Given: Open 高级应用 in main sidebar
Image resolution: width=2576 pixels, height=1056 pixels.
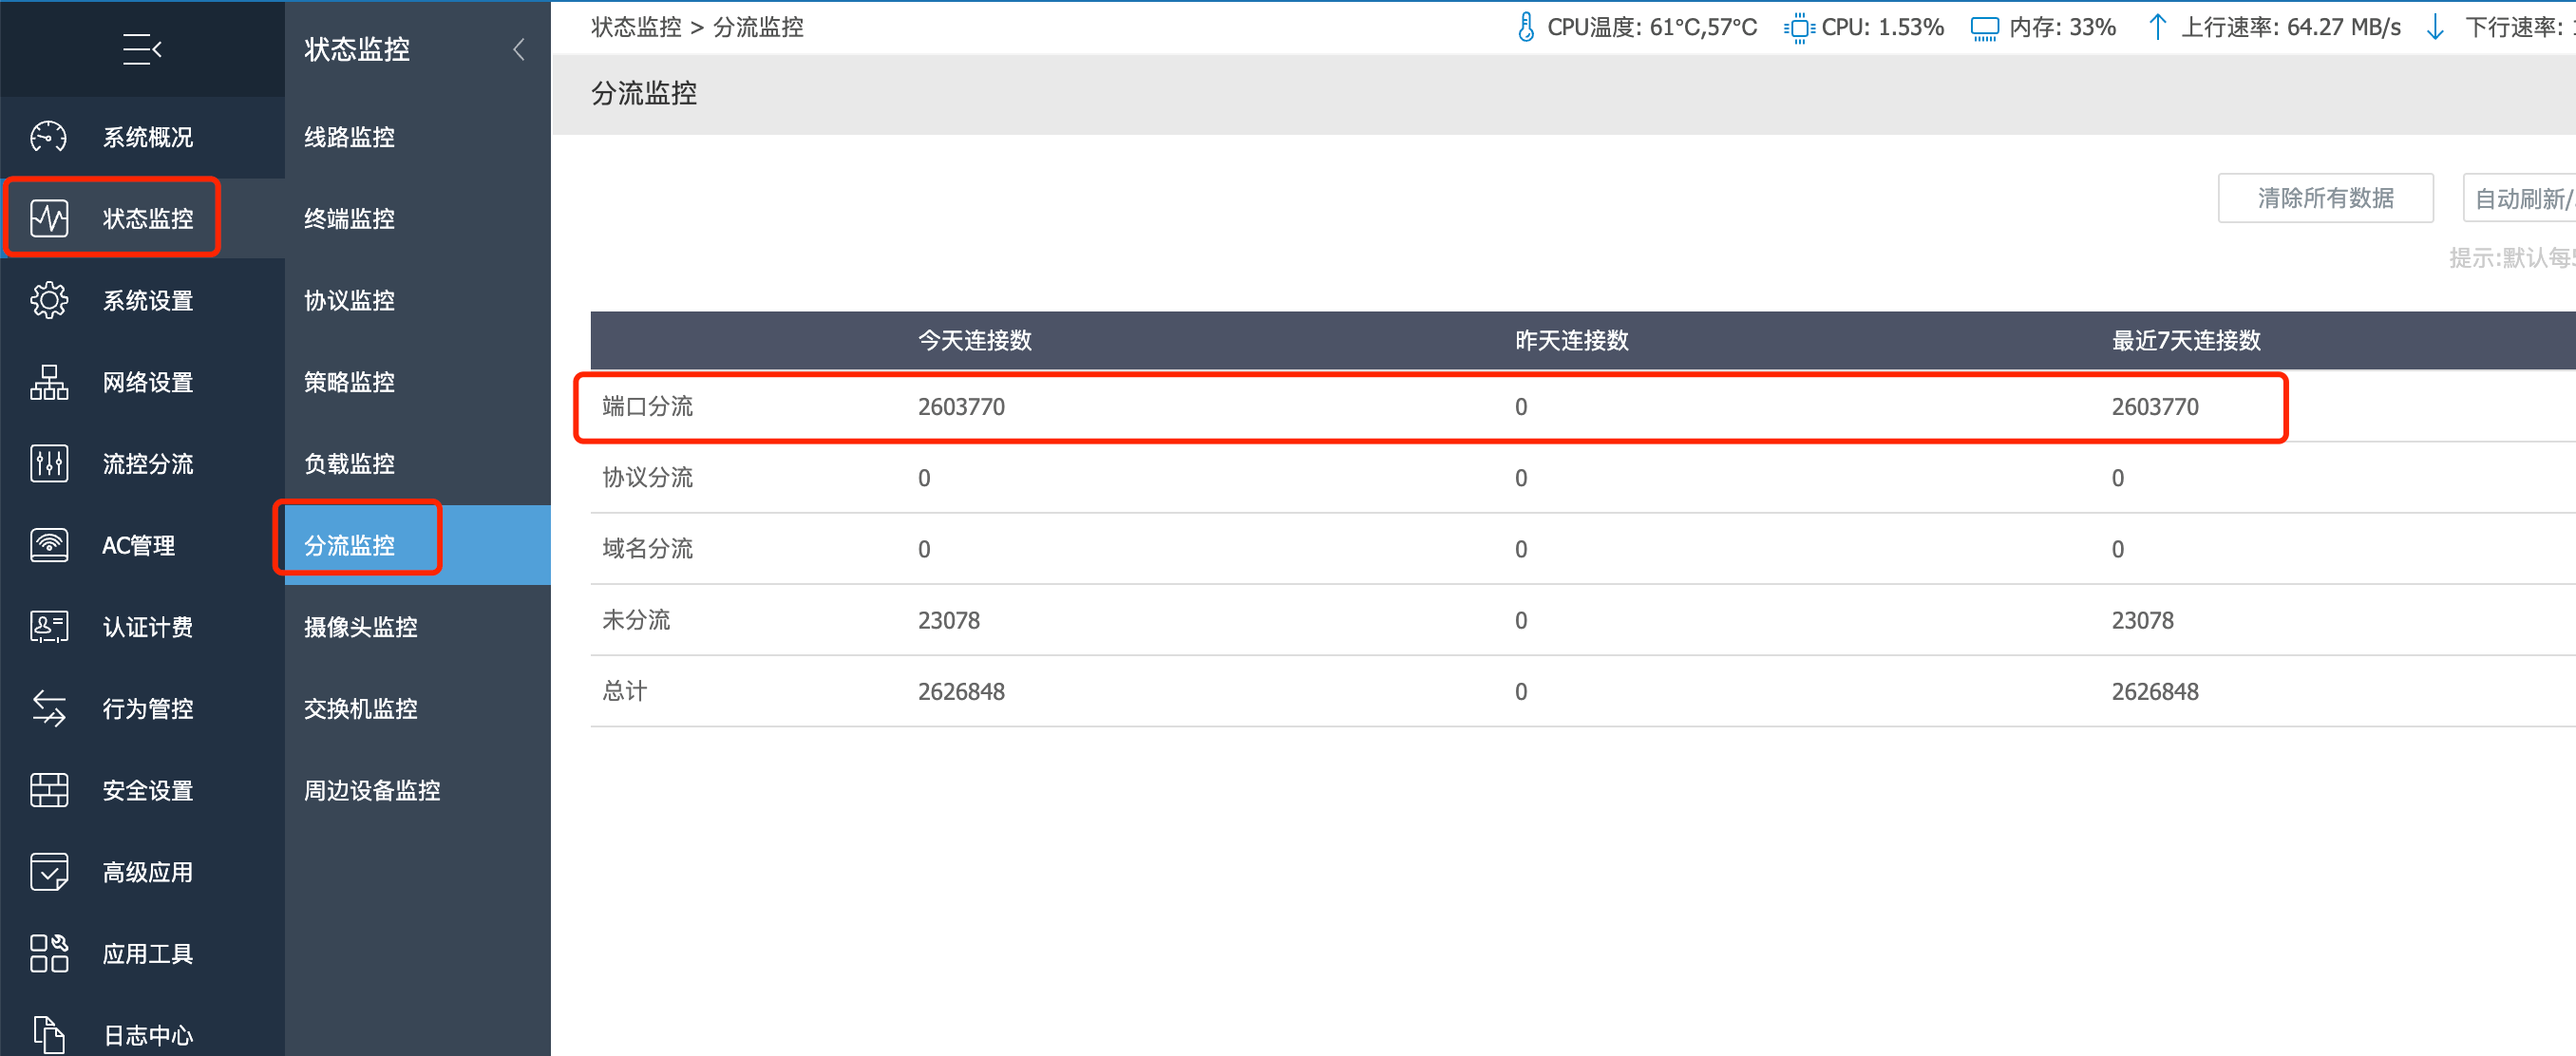Looking at the screenshot, I should (x=147, y=872).
